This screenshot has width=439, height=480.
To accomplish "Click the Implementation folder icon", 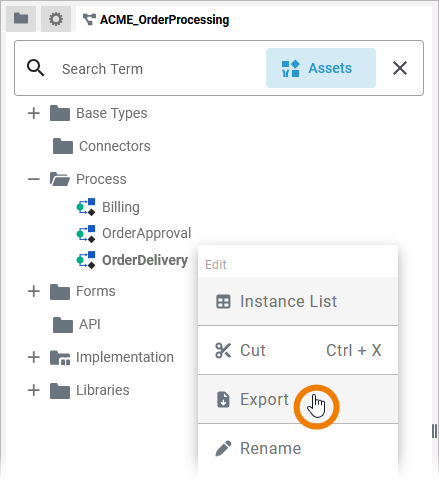I will pyautogui.click(x=60, y=358).
